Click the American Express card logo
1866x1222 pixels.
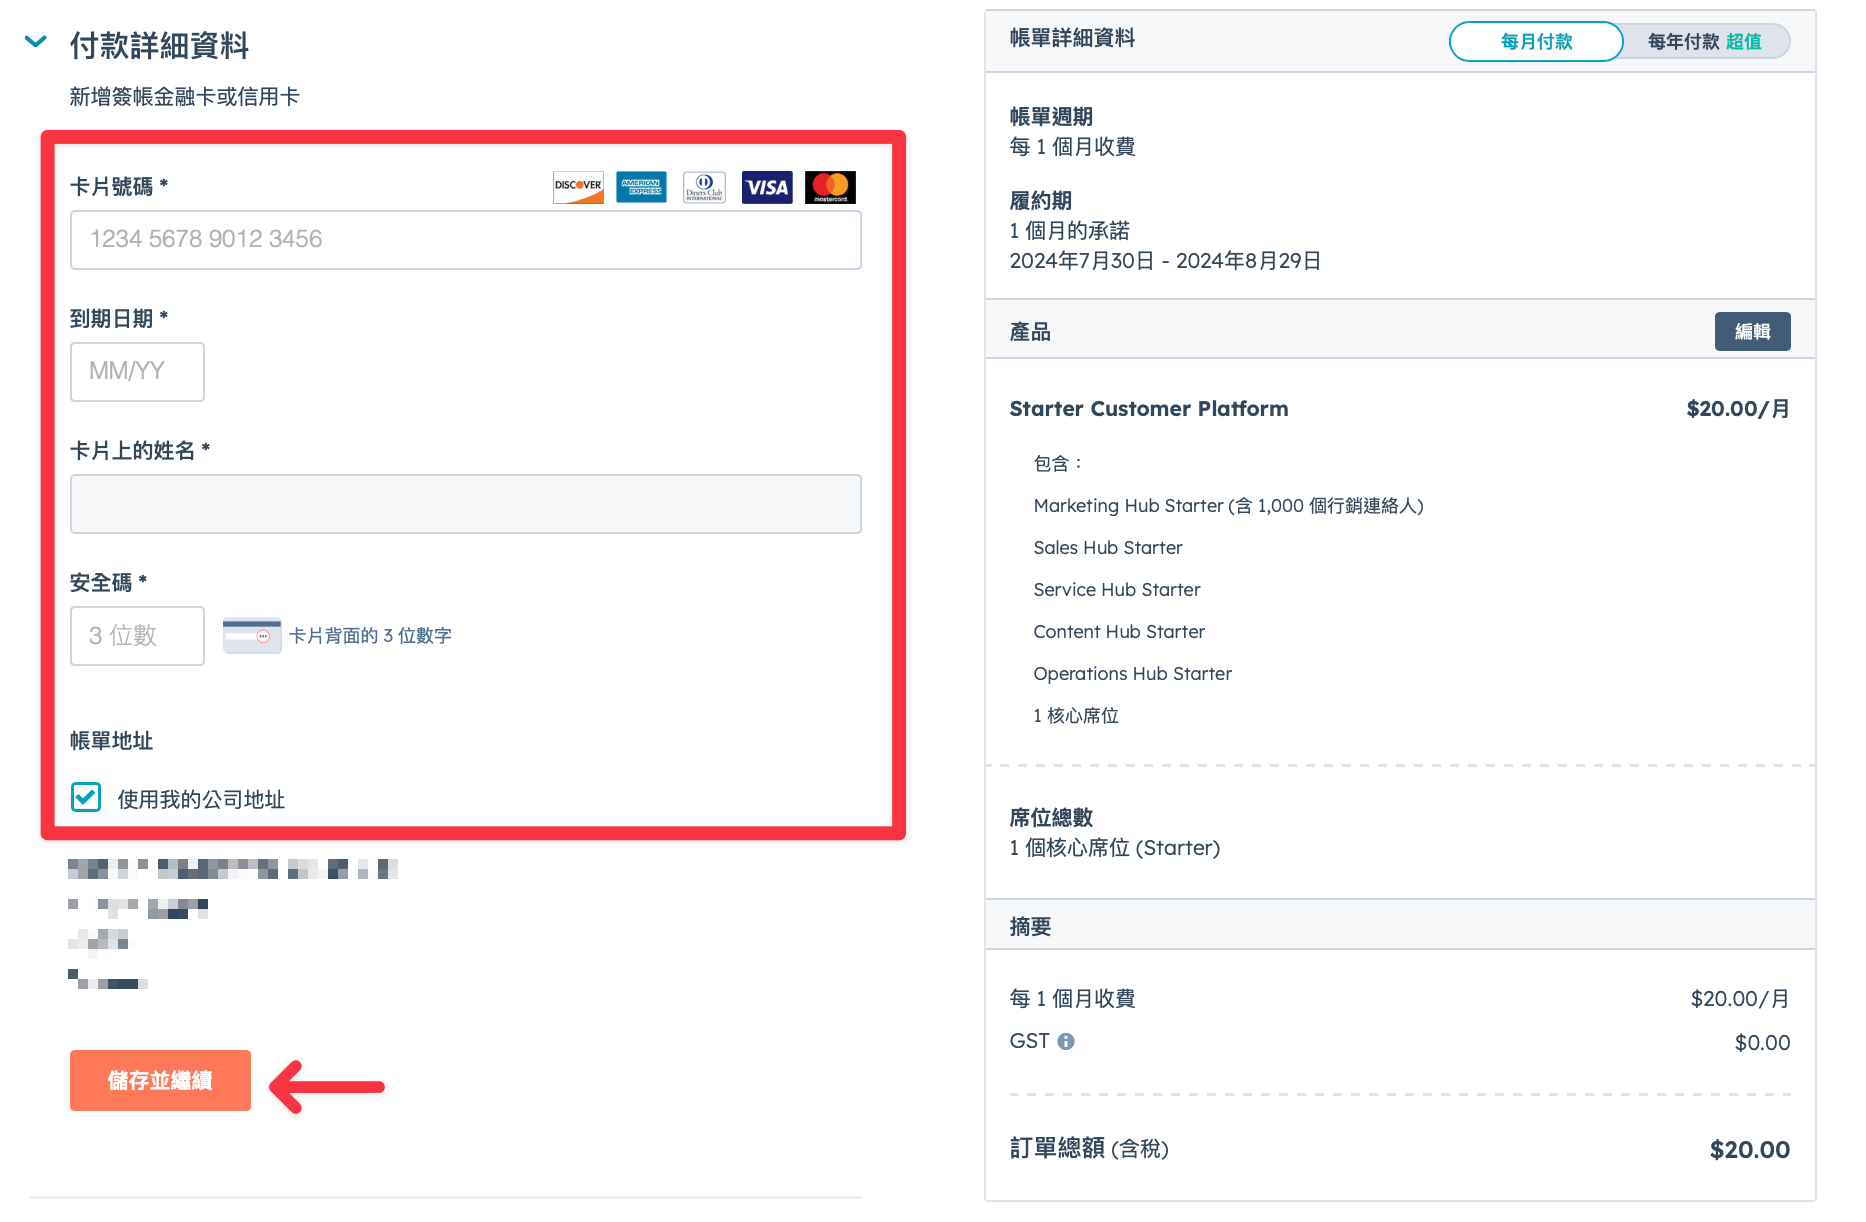641,187
